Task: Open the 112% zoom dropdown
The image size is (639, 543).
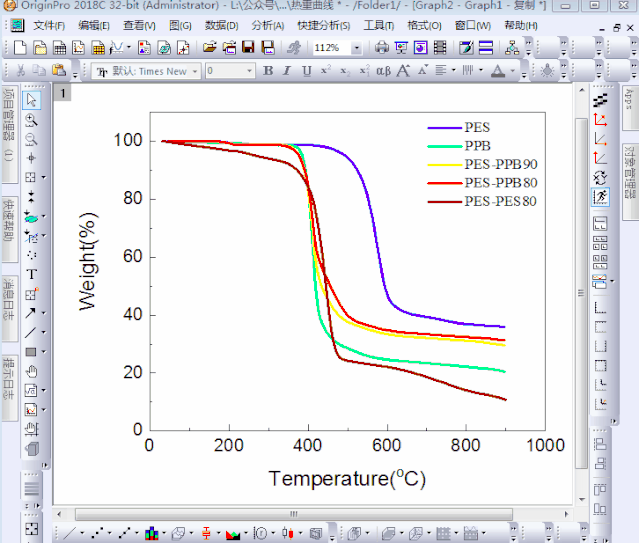Action: click(x=357, y=47)
